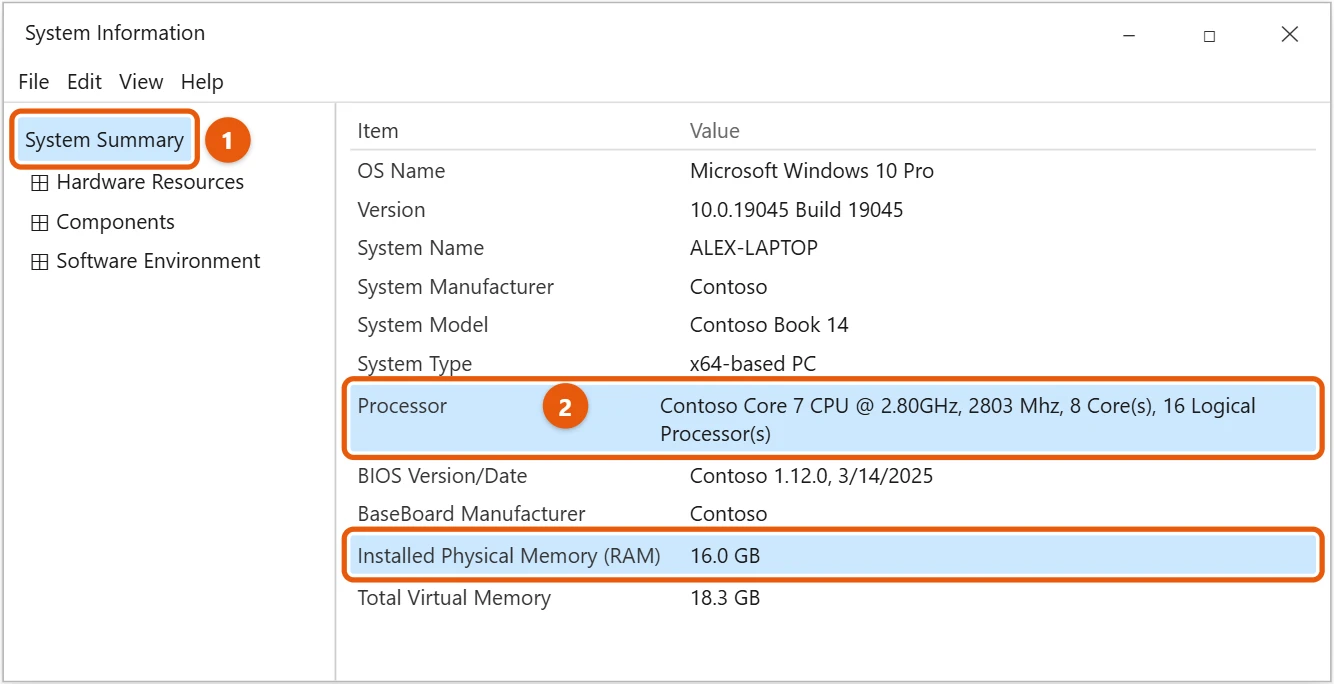
Task: Select the System Type row label
Action: pos(414,364)
